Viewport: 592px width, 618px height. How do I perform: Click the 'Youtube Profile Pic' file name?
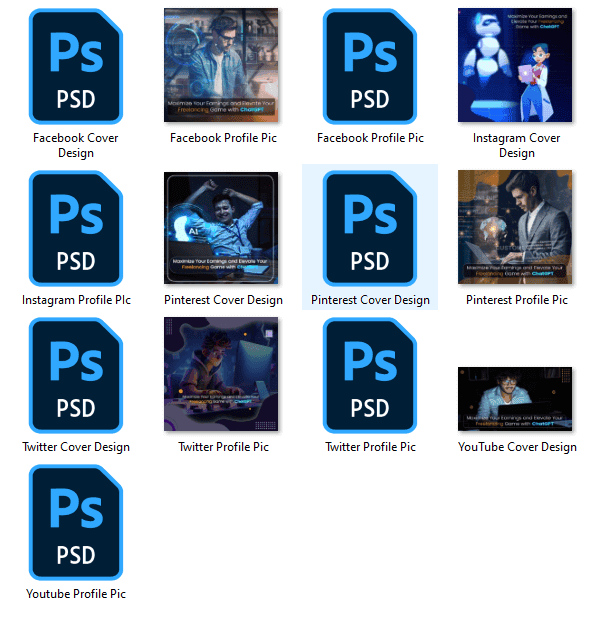76,594
